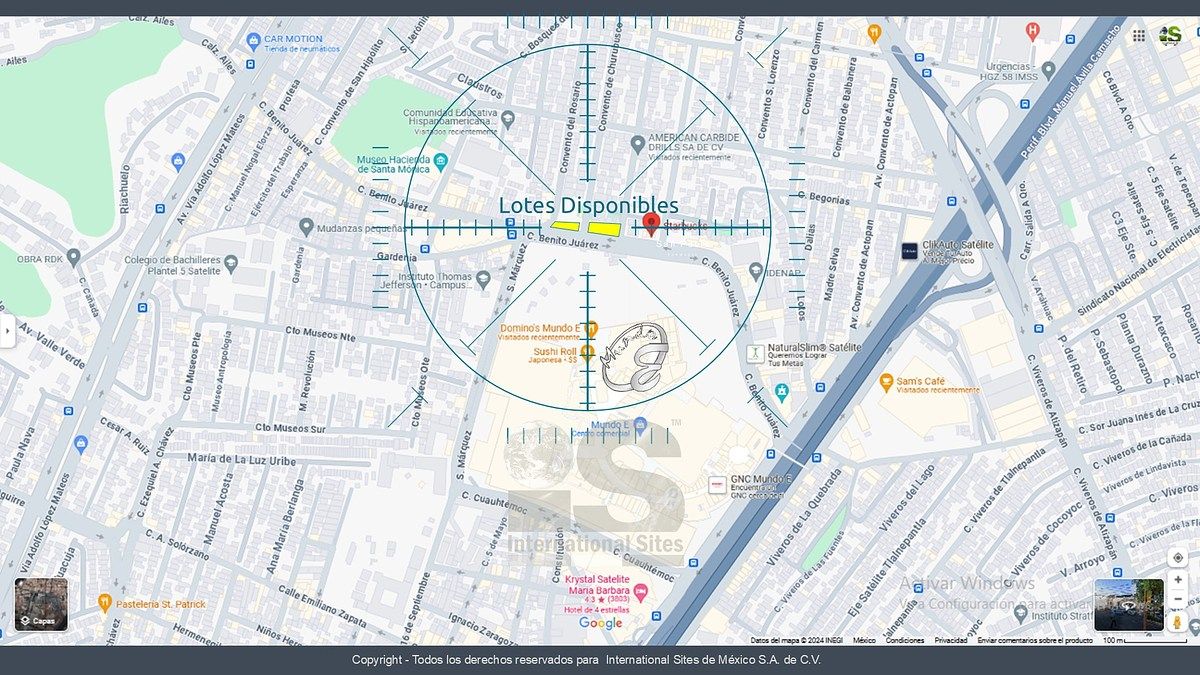1200x675 pixels.
Task: Select the yellow Pegman Street View icon
Action: 1177,622
